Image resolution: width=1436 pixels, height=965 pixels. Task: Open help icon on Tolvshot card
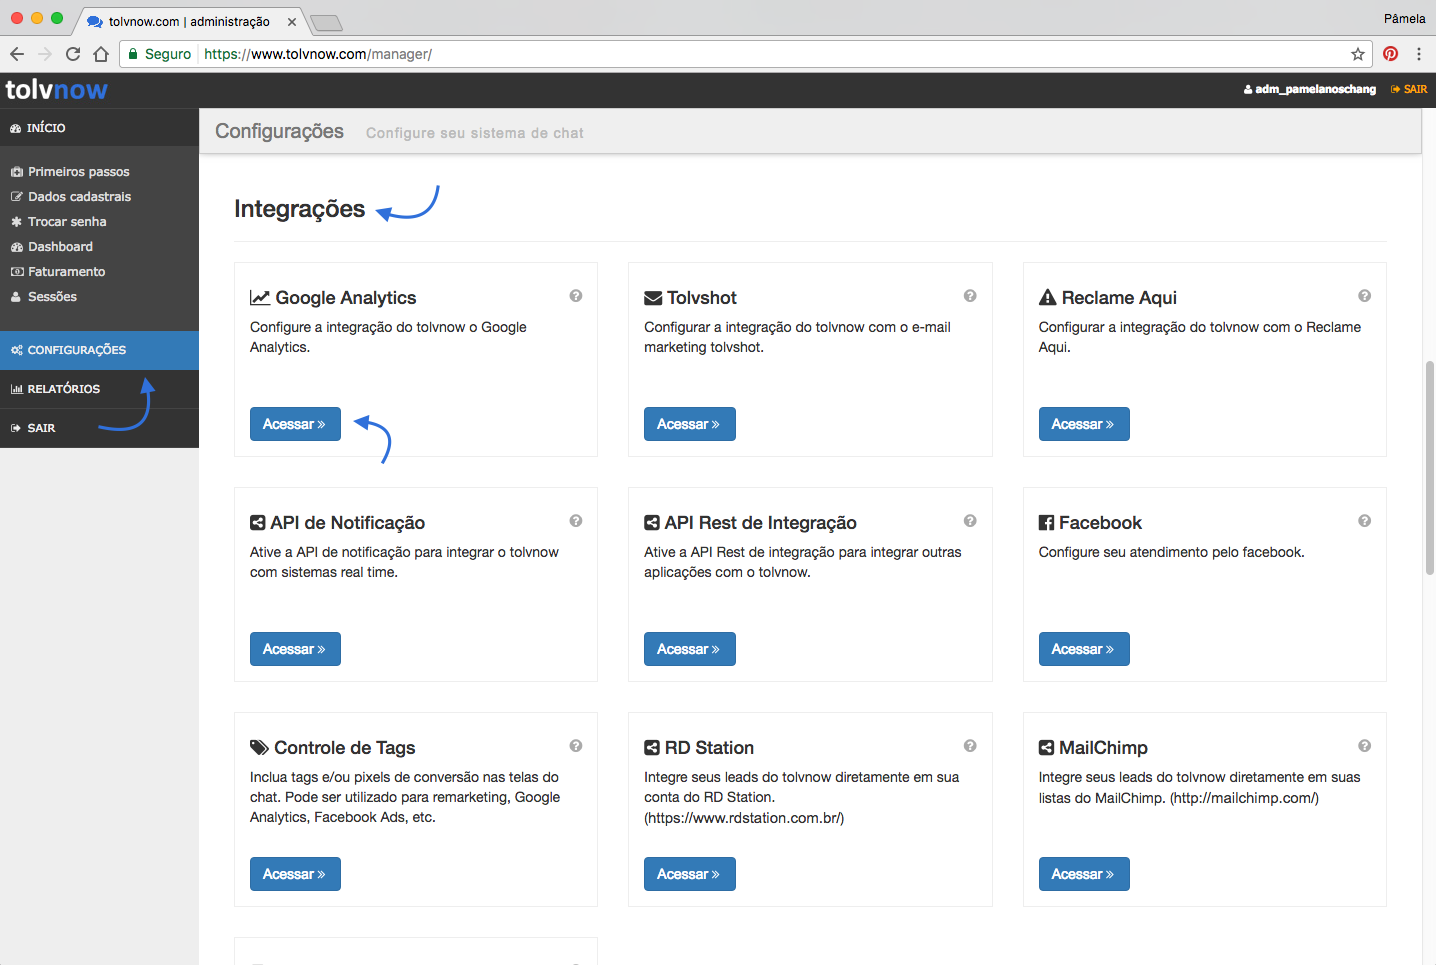pyautogui.click(x=970, y=296)
